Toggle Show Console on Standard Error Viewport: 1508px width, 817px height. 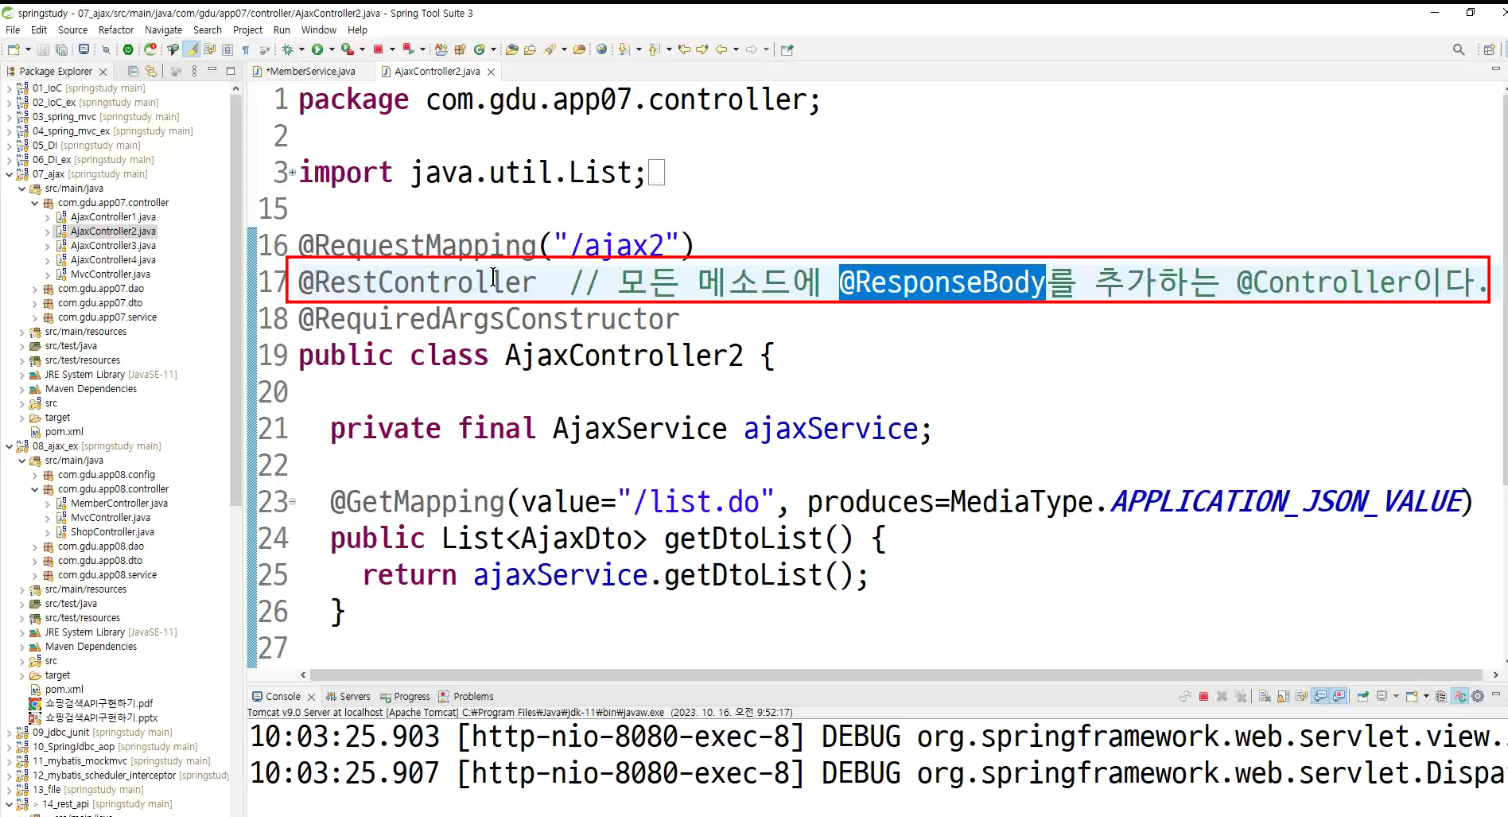pyautogui.click(x=1338, y=696)
